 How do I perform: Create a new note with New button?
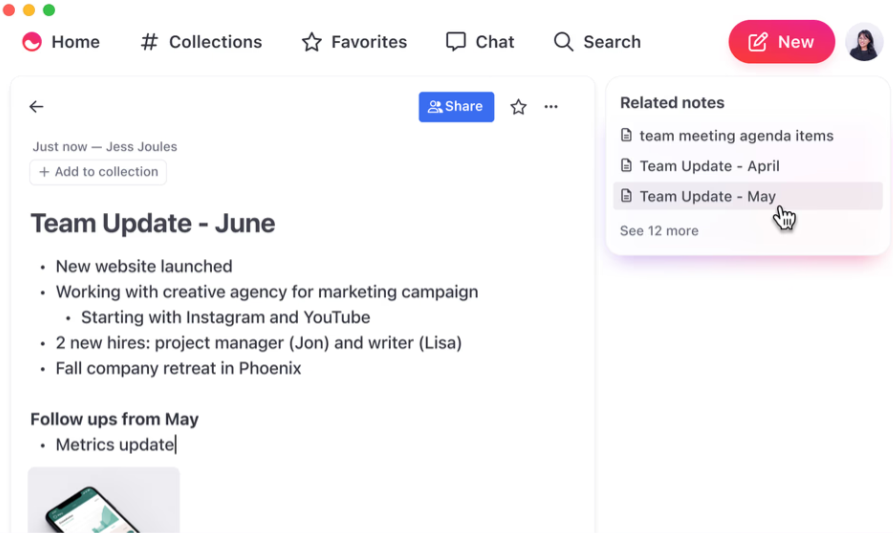pyautogui.click(x=781, y=42)
